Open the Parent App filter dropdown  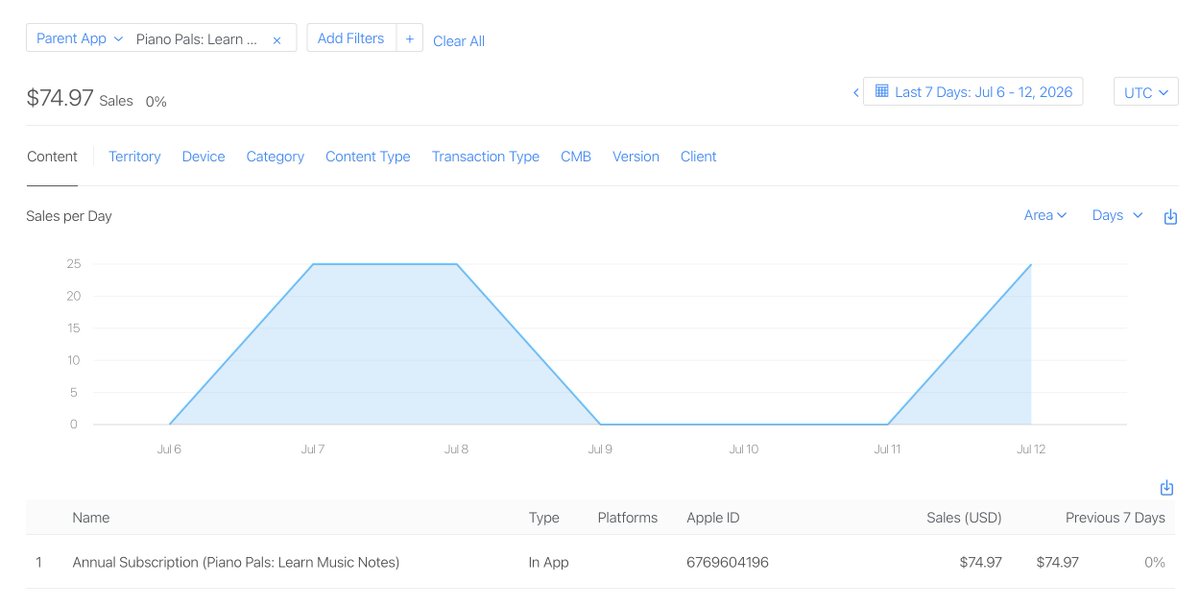[x=79, y=38]
